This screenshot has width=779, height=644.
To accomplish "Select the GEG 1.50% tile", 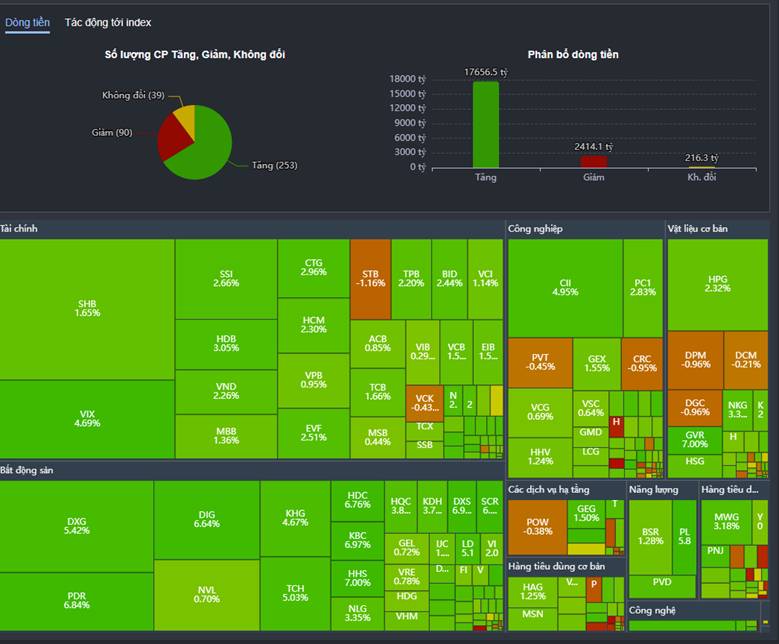I will [x=586, y=514].
